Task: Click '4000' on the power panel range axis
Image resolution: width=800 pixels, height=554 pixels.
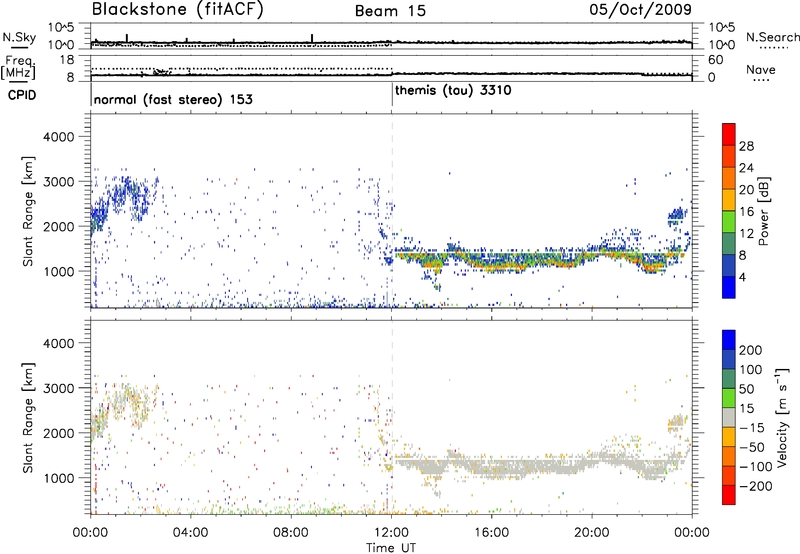Action: tap(58, 137)
